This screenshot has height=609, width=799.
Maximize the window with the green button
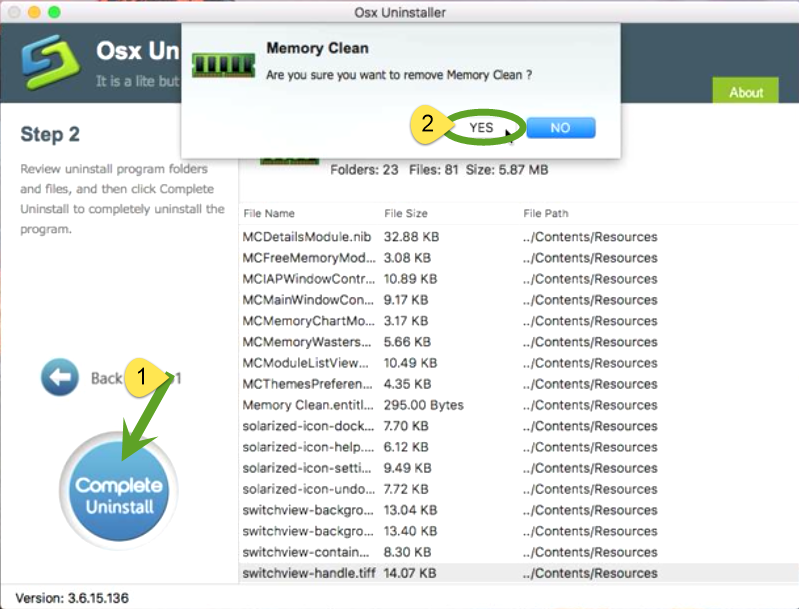54,12
